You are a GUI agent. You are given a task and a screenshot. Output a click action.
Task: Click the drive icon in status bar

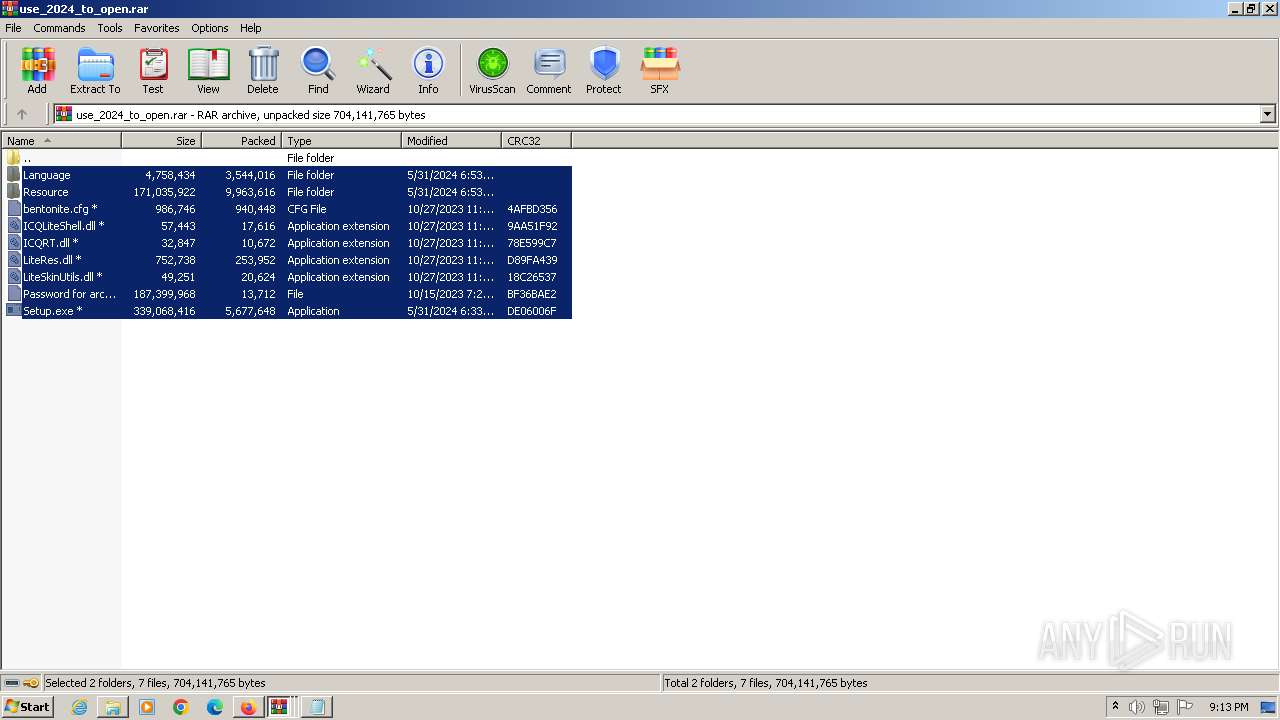click(12, 683)
